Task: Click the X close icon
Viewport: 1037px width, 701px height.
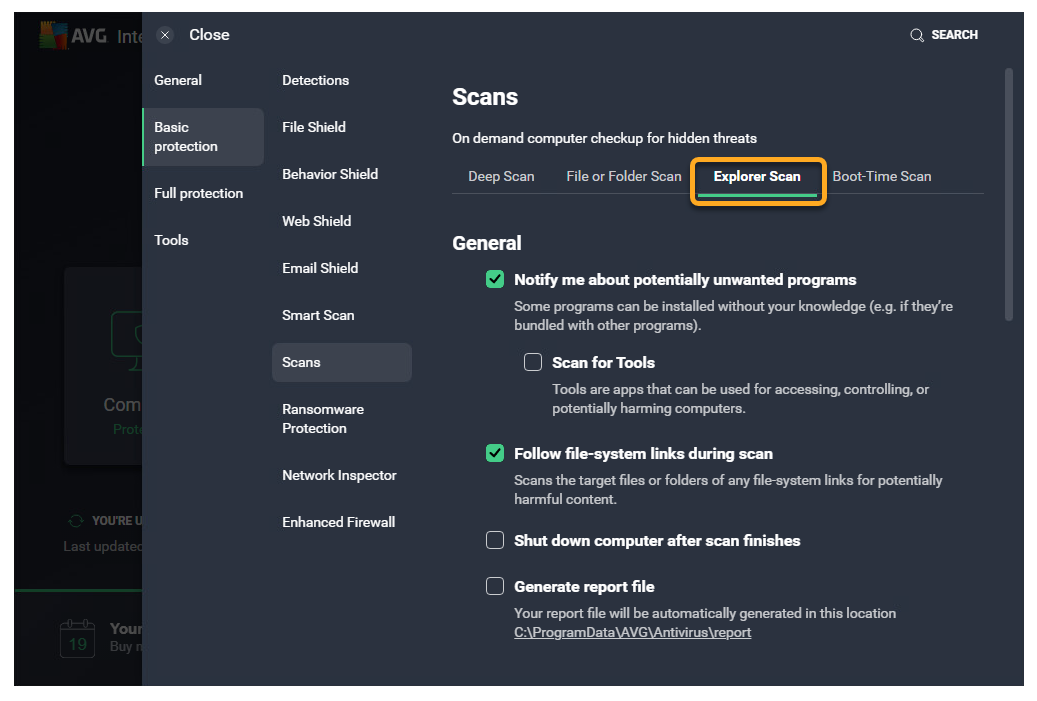Action: [166, 35]
